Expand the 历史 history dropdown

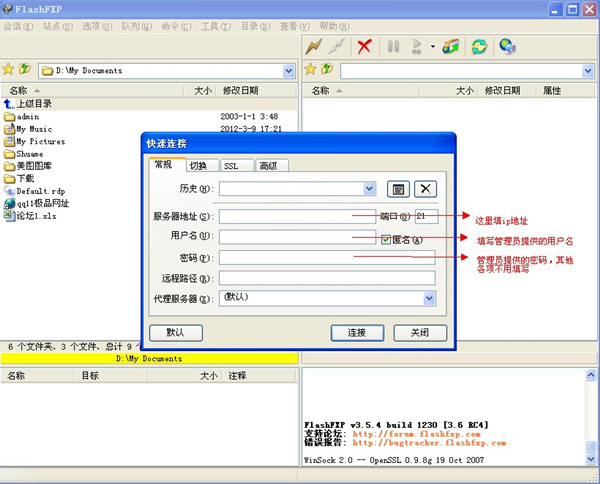pos(370,188)
